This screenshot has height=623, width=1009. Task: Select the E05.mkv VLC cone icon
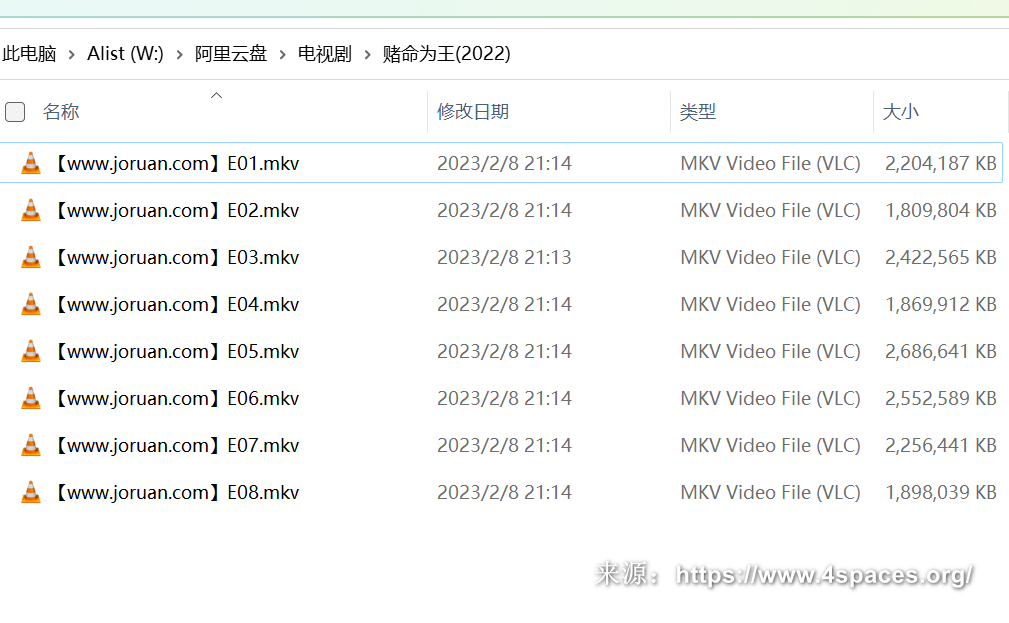pos(31,351)
